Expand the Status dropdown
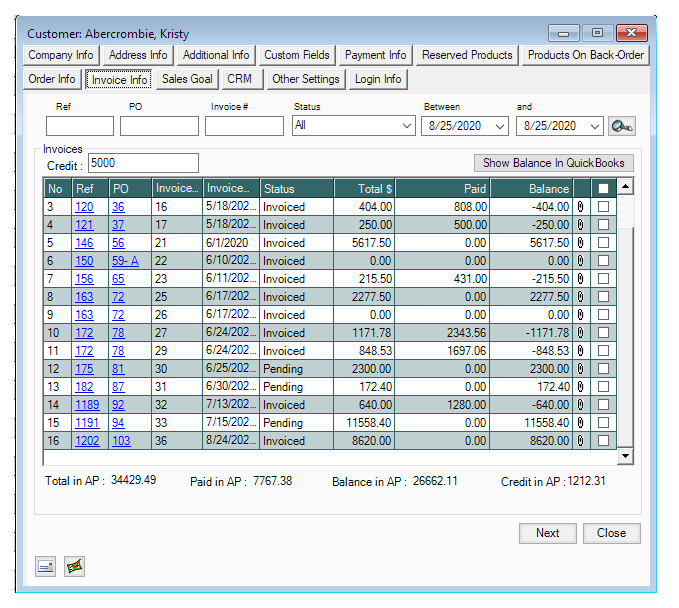The height and width of the screenshot is (608, 679). point(406,126)
